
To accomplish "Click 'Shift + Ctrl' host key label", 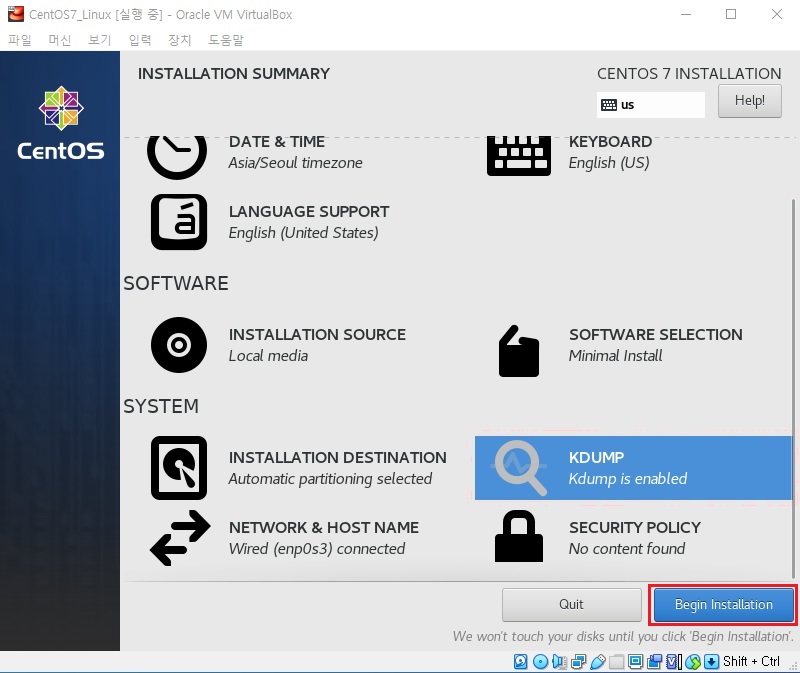I will tap(751, 661).
